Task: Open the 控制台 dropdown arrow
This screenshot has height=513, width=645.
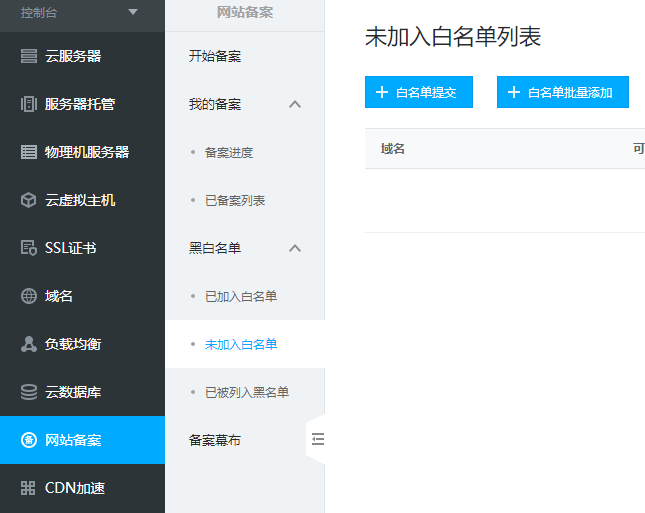Action: (133, 12)
